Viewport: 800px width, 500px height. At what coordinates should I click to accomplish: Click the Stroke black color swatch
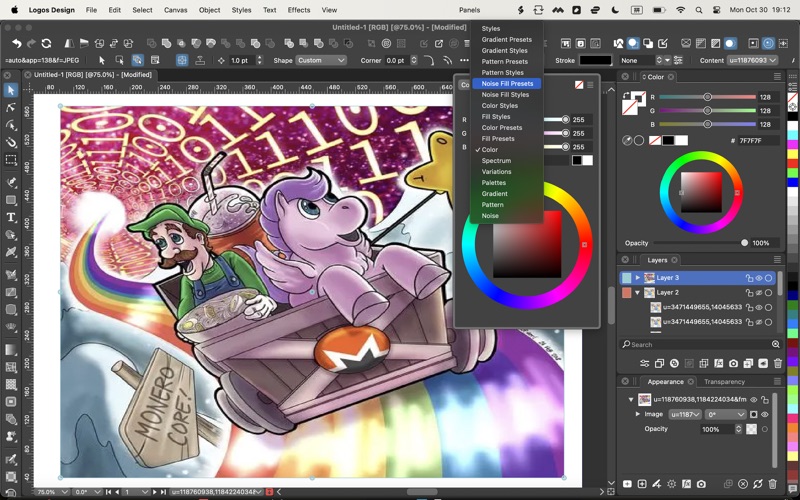point(595,60)
